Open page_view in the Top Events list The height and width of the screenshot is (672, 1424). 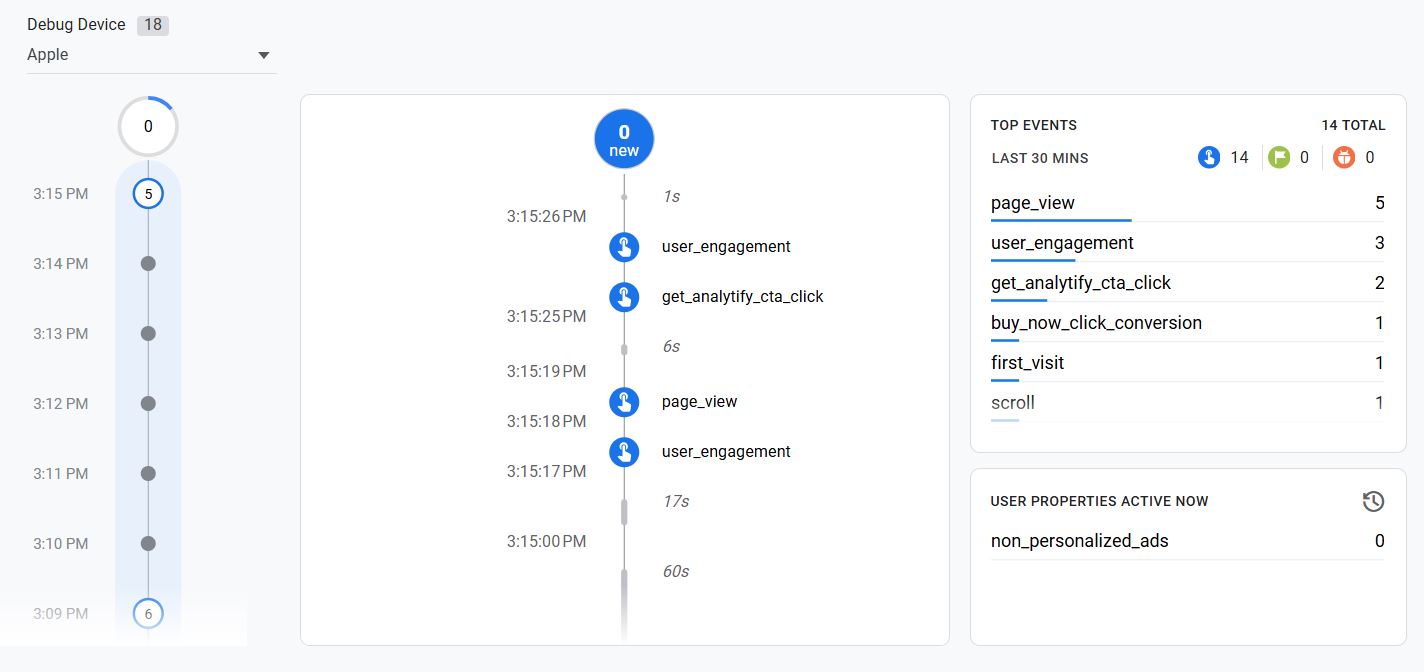(x=1033, y=203)
